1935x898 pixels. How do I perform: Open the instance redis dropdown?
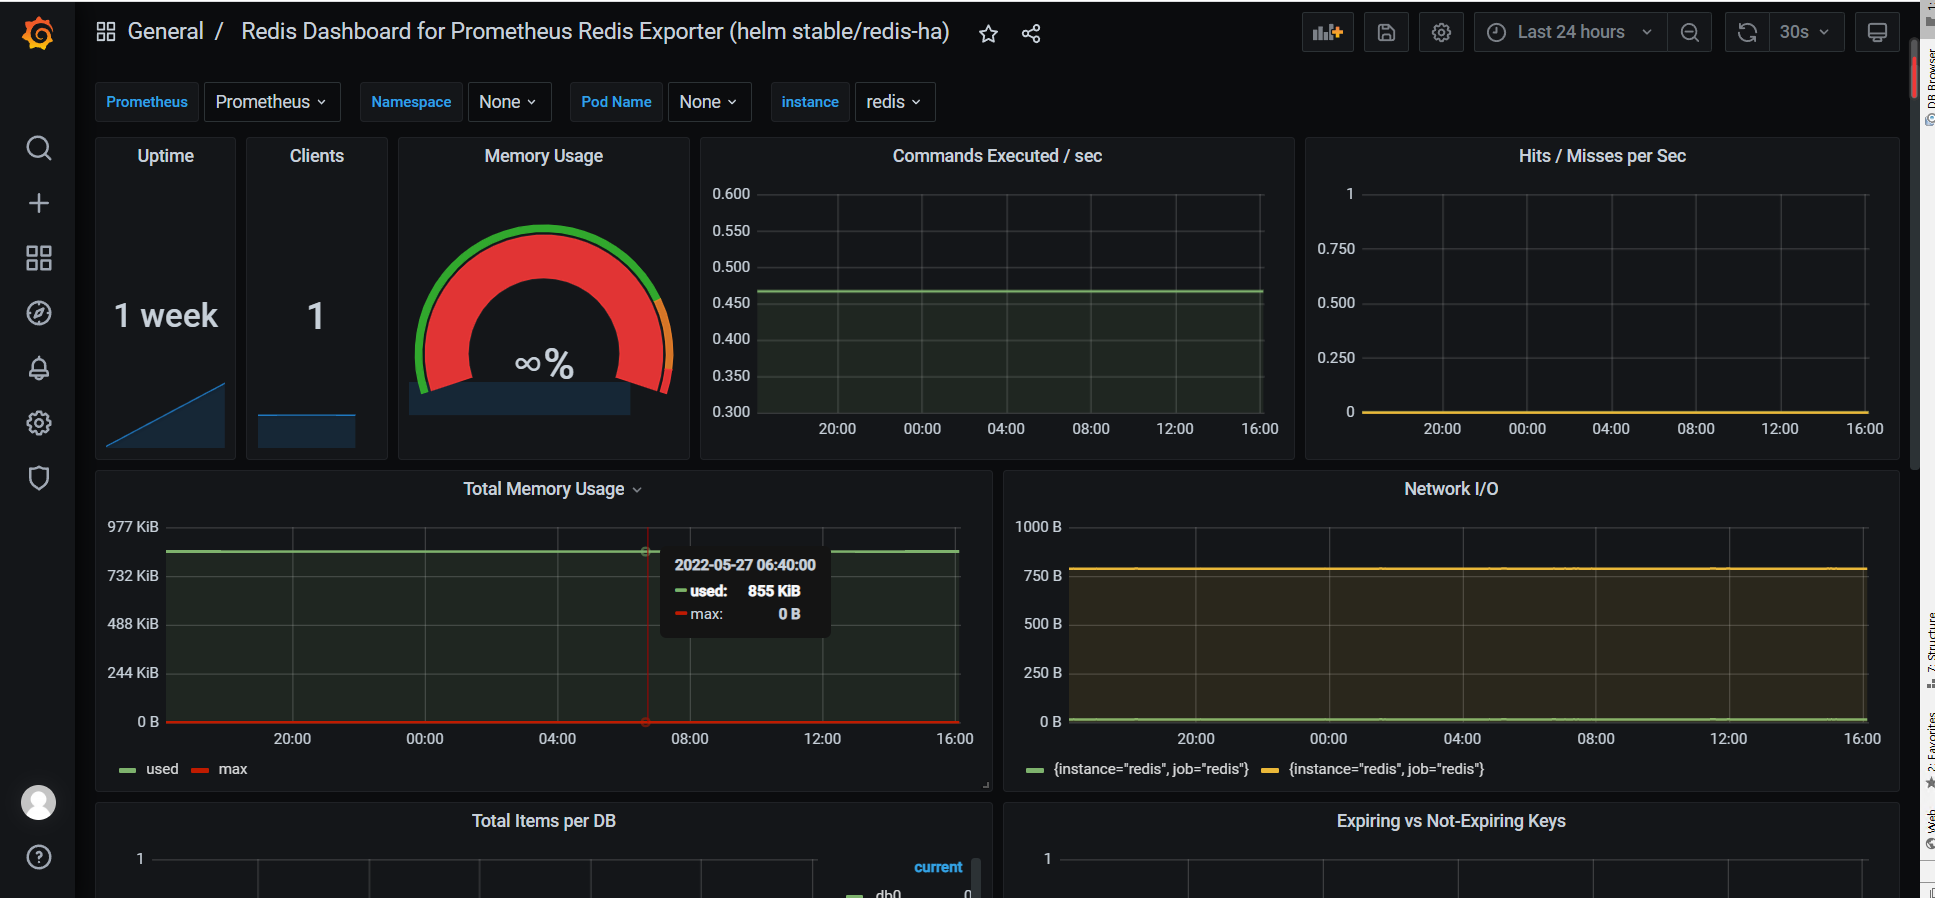click(x=895, y=102)
